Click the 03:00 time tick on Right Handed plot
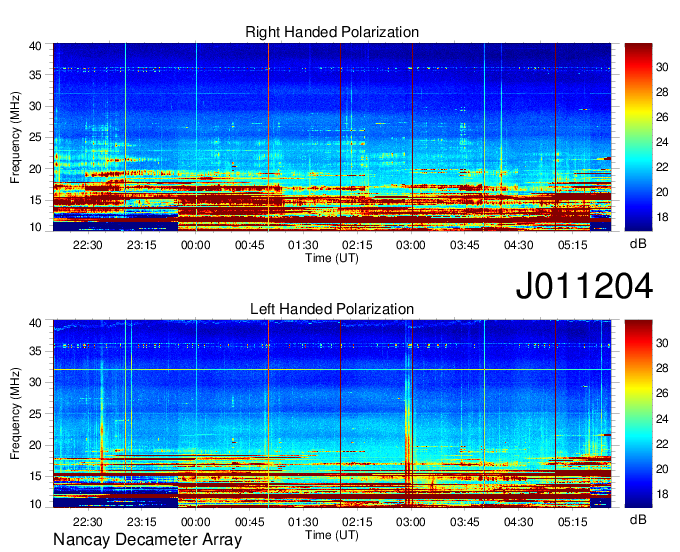The width and height of the screenshot is (680, 552). (x=411, y=245)
